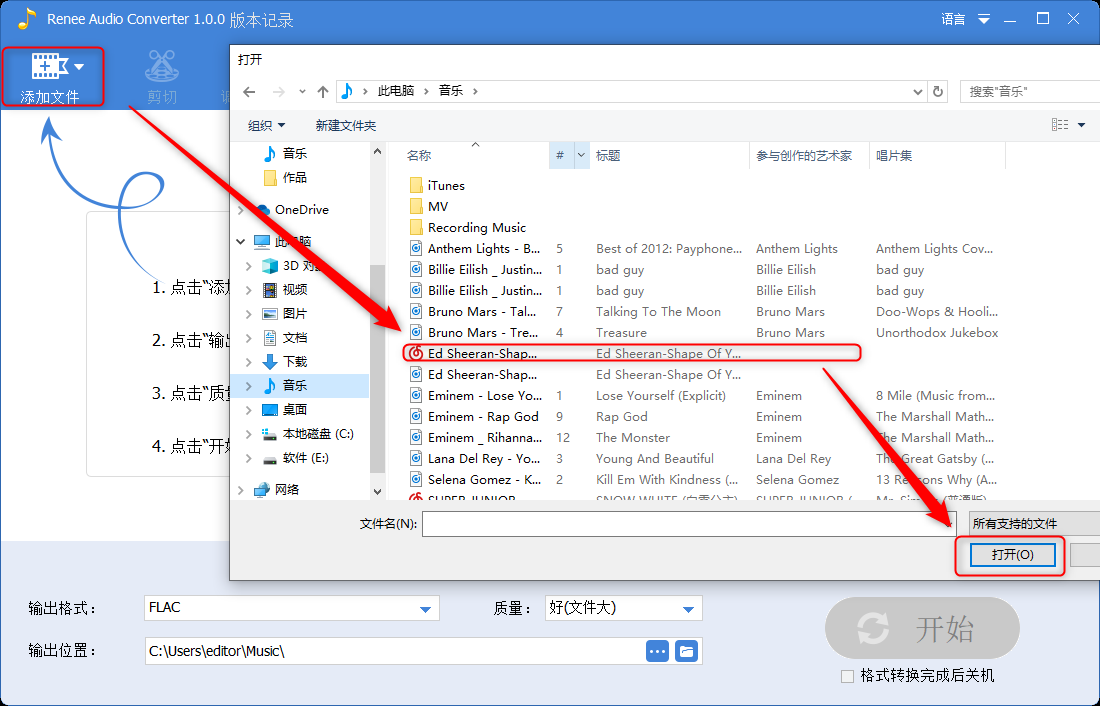Expand the address bar history dropdown

coord(918,91)
